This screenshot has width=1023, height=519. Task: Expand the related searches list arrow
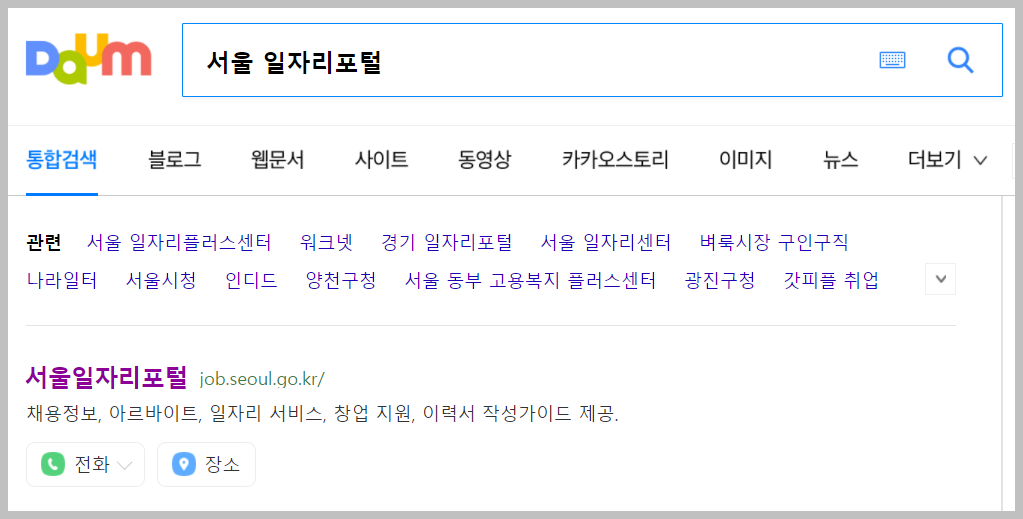[940, 279]
